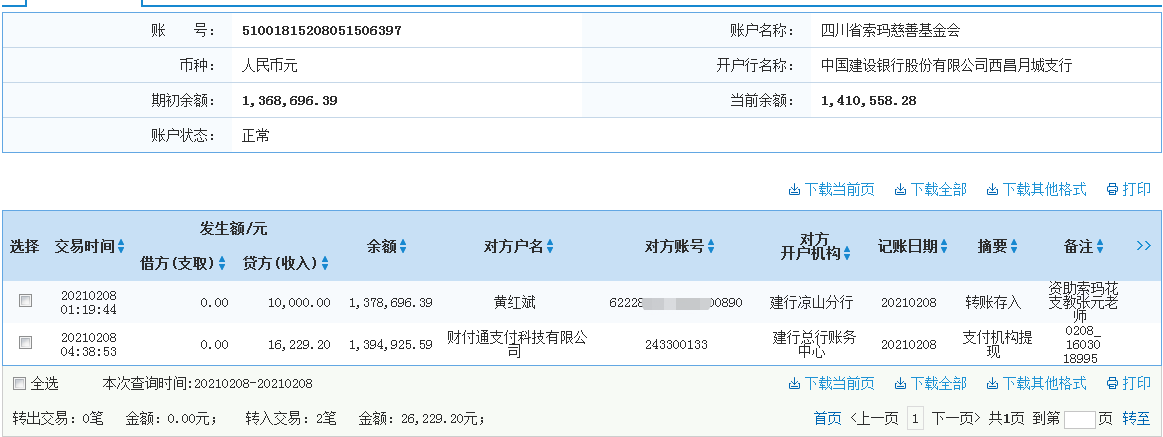1163x437 pixels.
Task: Click the 下一页 next page link
Action: coord(956,418)
